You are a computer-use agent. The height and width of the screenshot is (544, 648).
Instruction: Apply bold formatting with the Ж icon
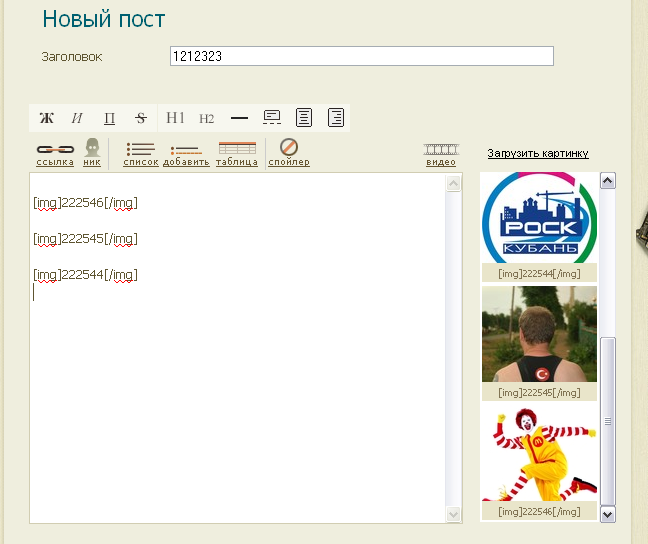click(47, 118)
